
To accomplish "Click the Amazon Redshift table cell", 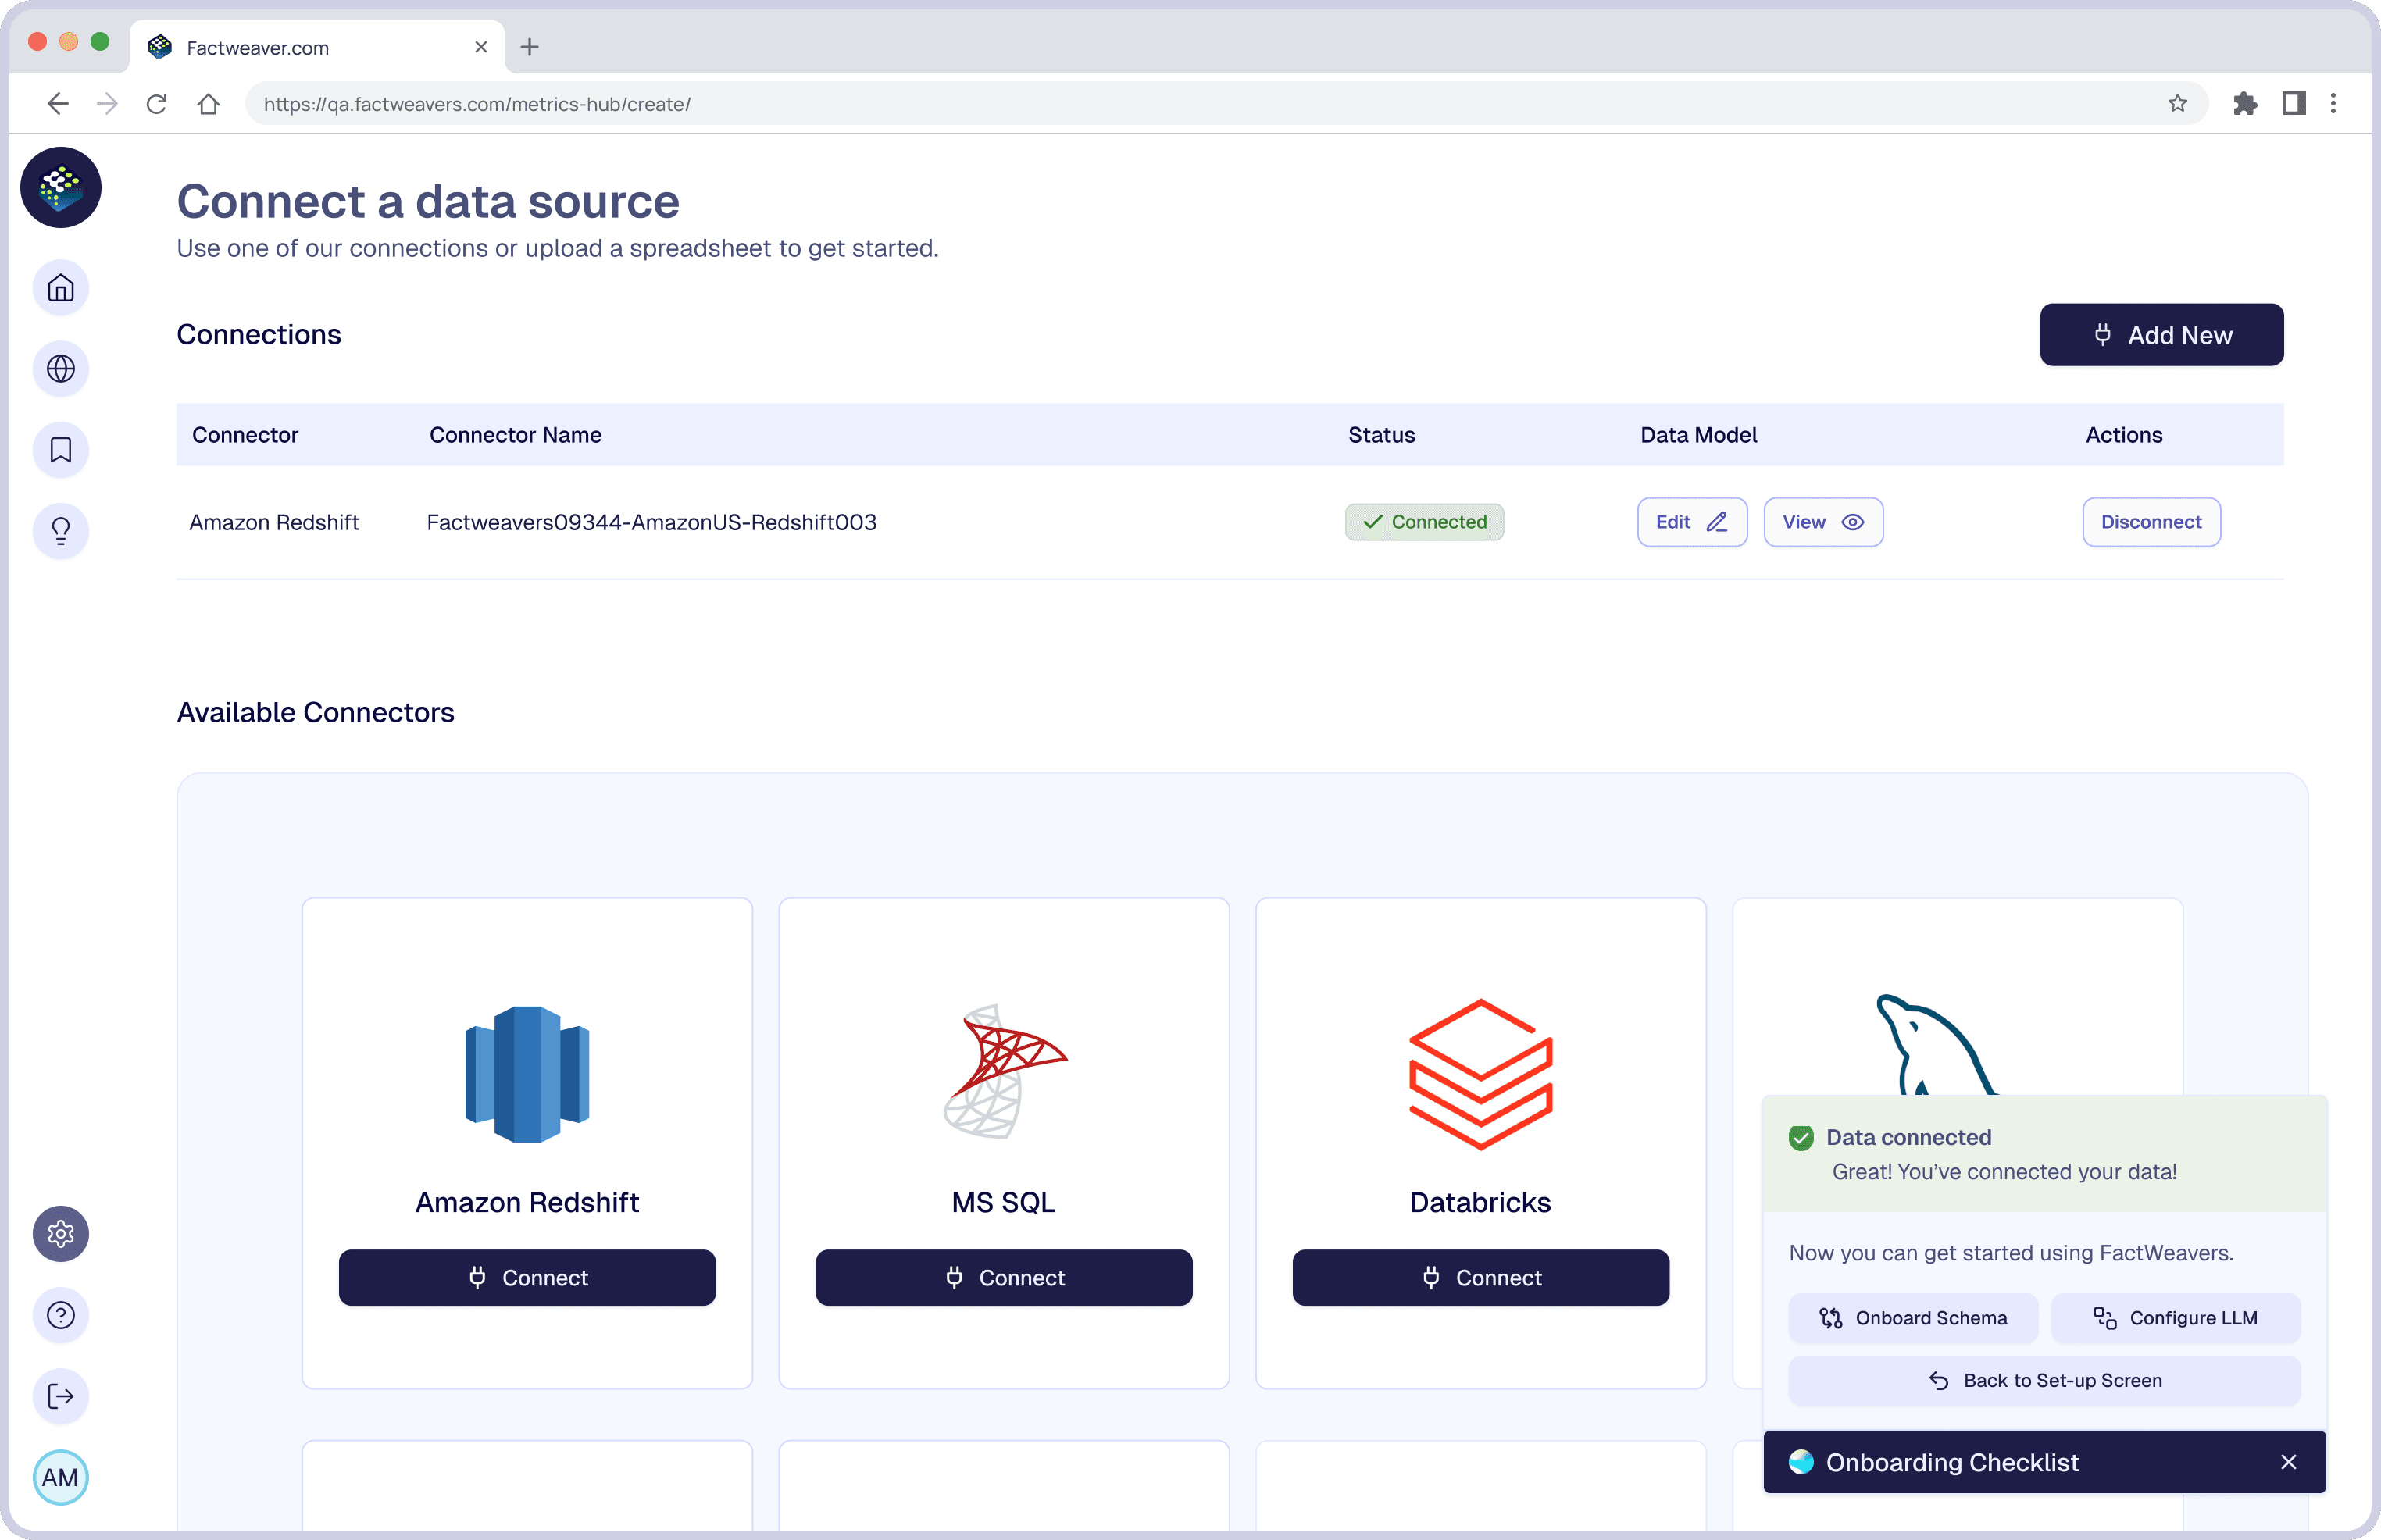I will [274, 522].
